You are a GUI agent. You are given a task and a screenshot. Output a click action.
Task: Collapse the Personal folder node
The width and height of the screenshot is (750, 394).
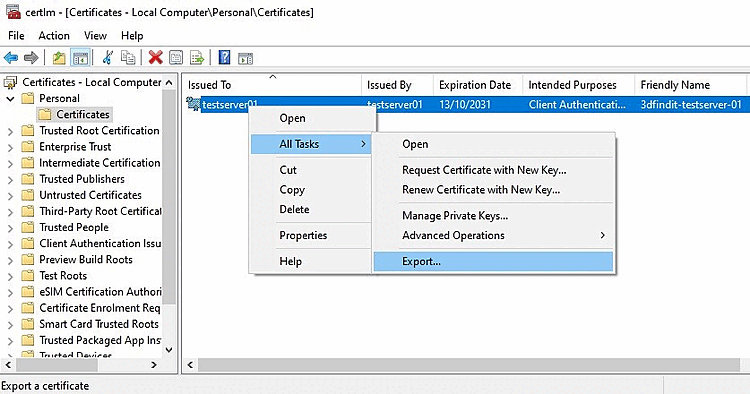(11, 98)
